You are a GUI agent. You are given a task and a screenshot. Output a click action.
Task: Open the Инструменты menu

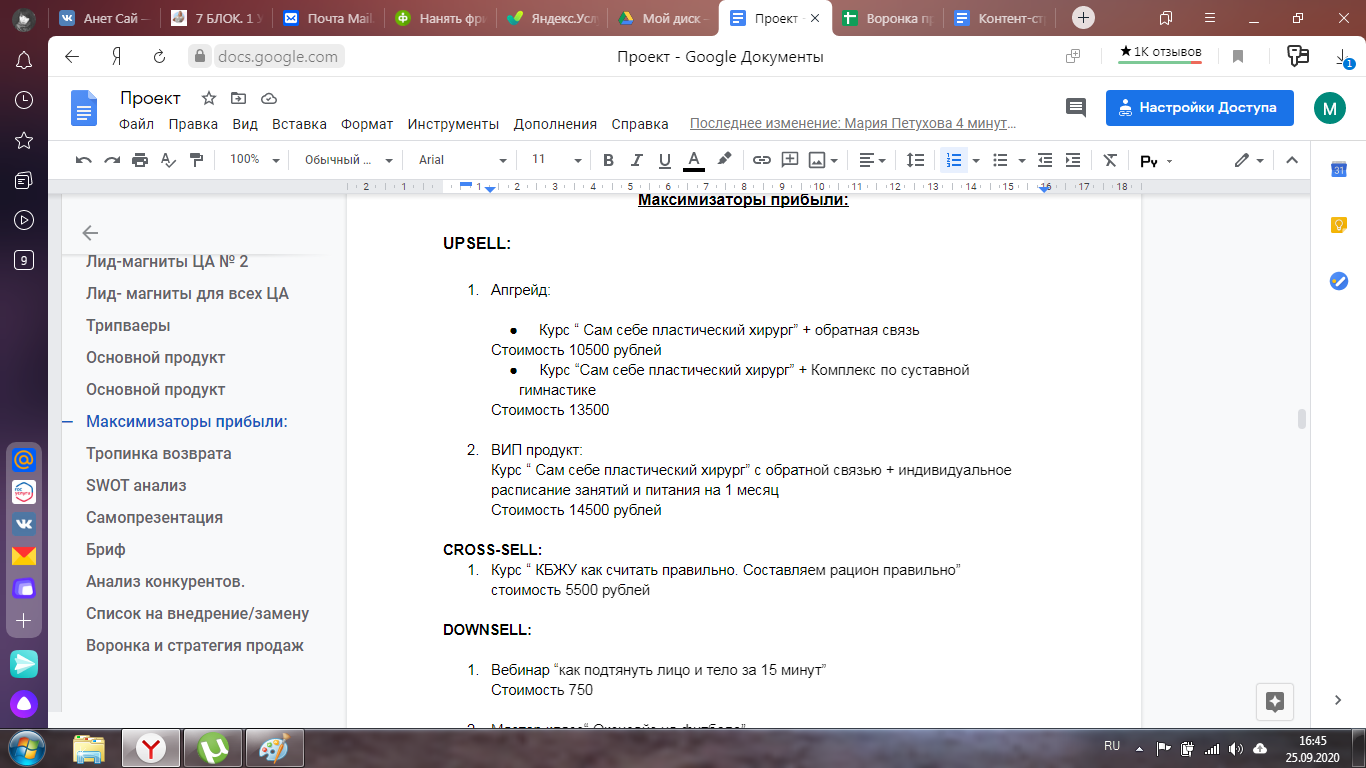tap(453, 124)
